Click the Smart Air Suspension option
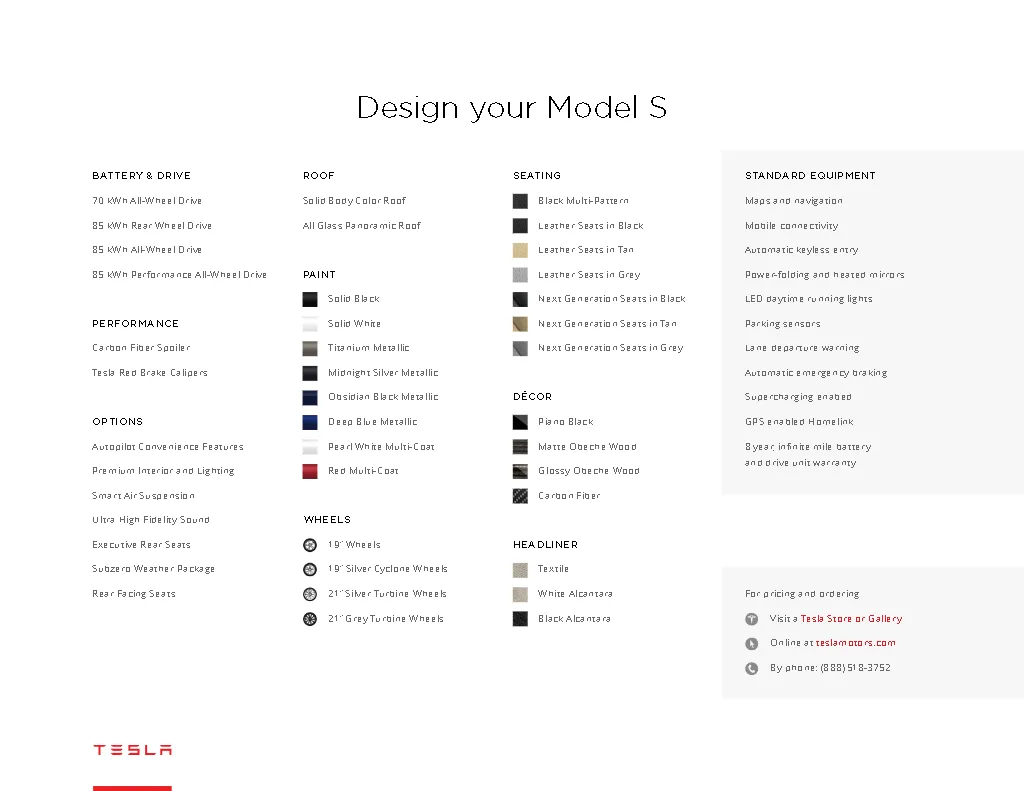1024x791 pixels. point(144,496)
